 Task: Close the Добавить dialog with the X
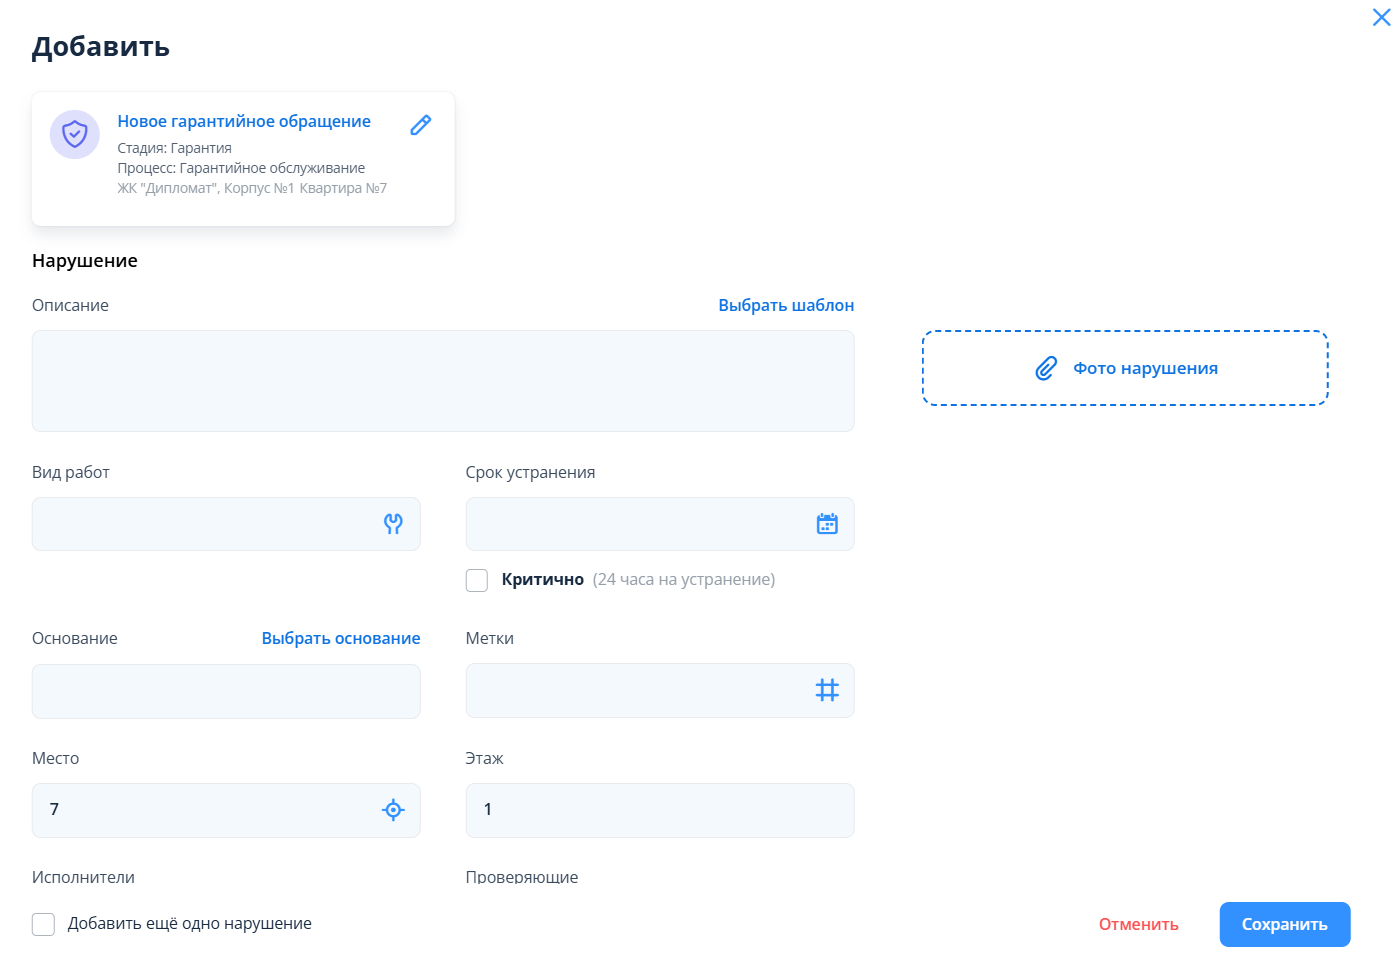pyautogui.click(x=1381, y=18)
